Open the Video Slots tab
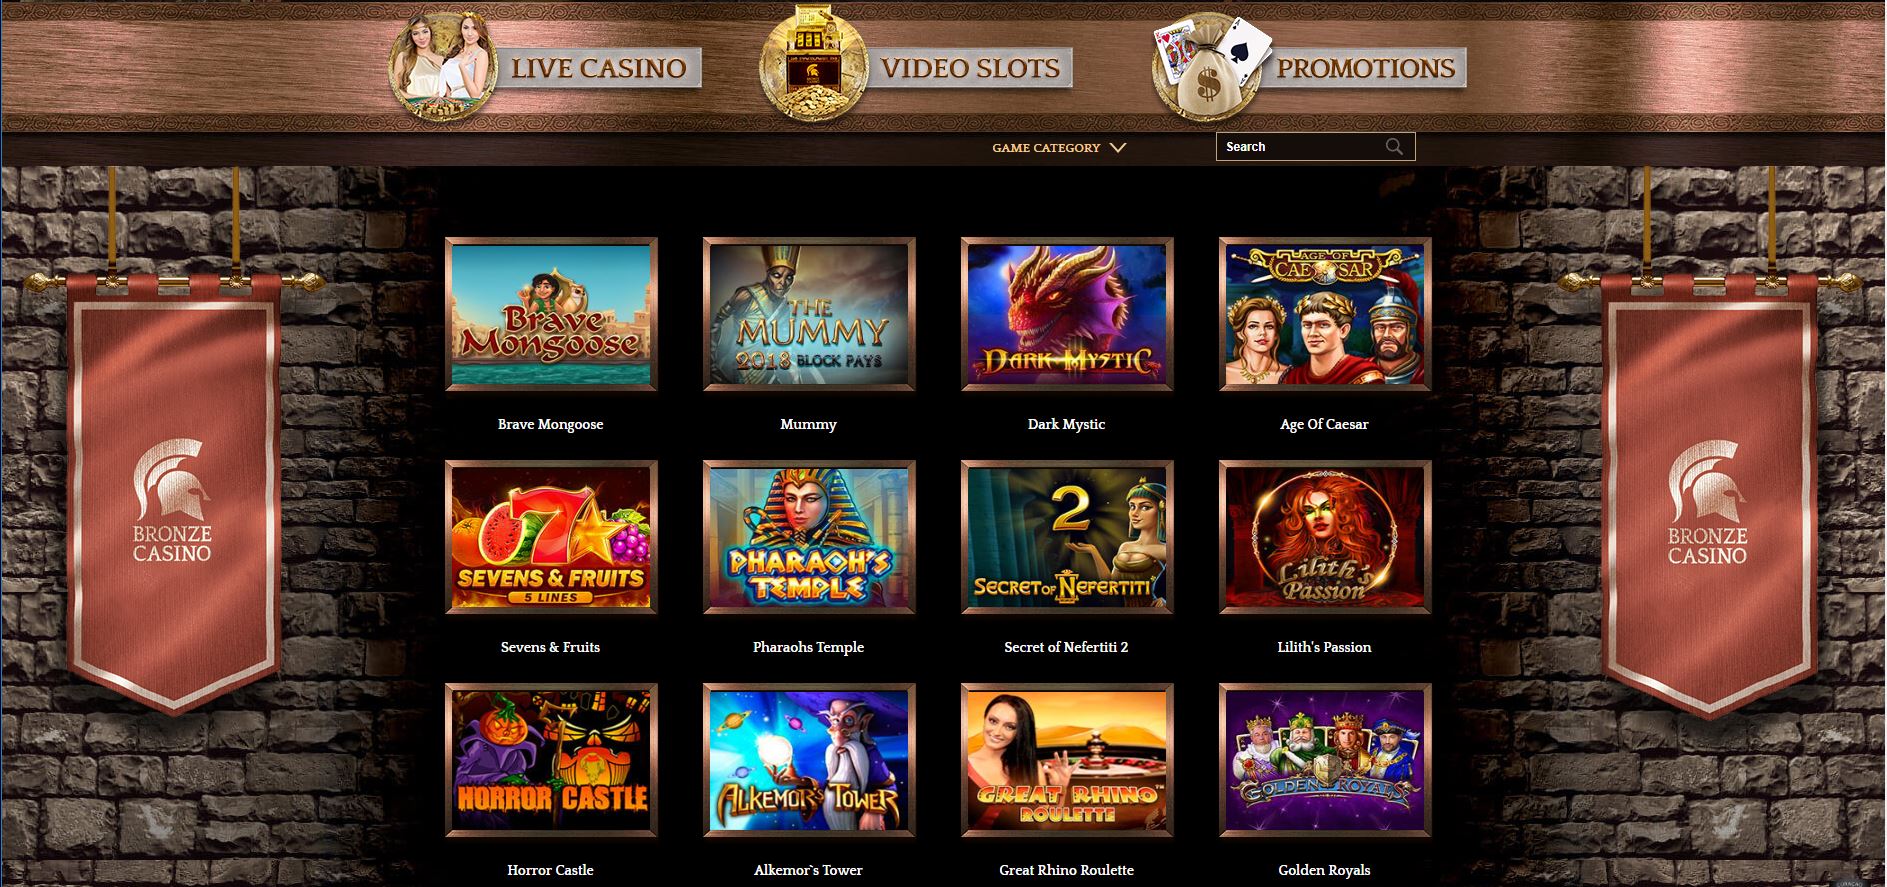Screen dimensions: 1887x887 [969, 68]
